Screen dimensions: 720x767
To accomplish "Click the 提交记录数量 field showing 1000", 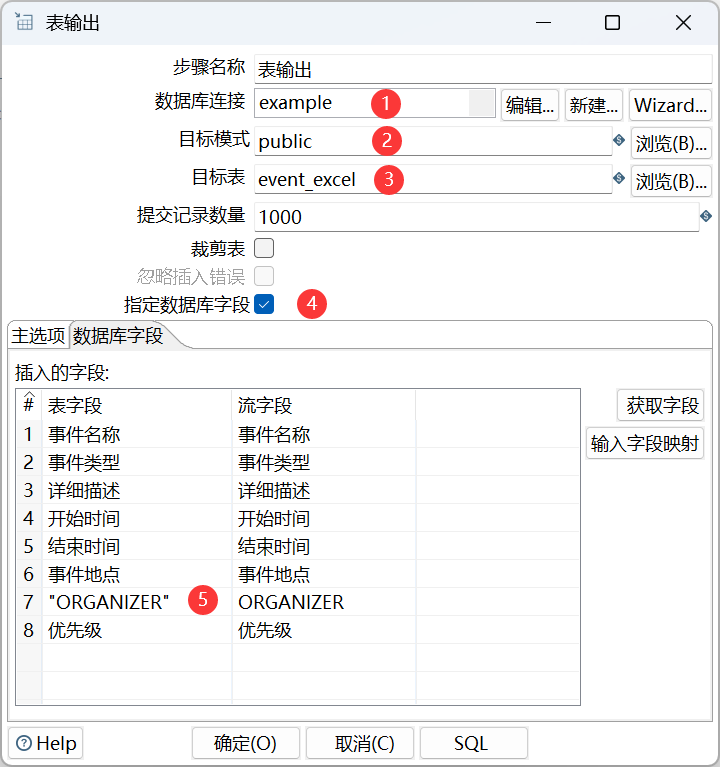I will pyautogui.click(x=477, y=217).
